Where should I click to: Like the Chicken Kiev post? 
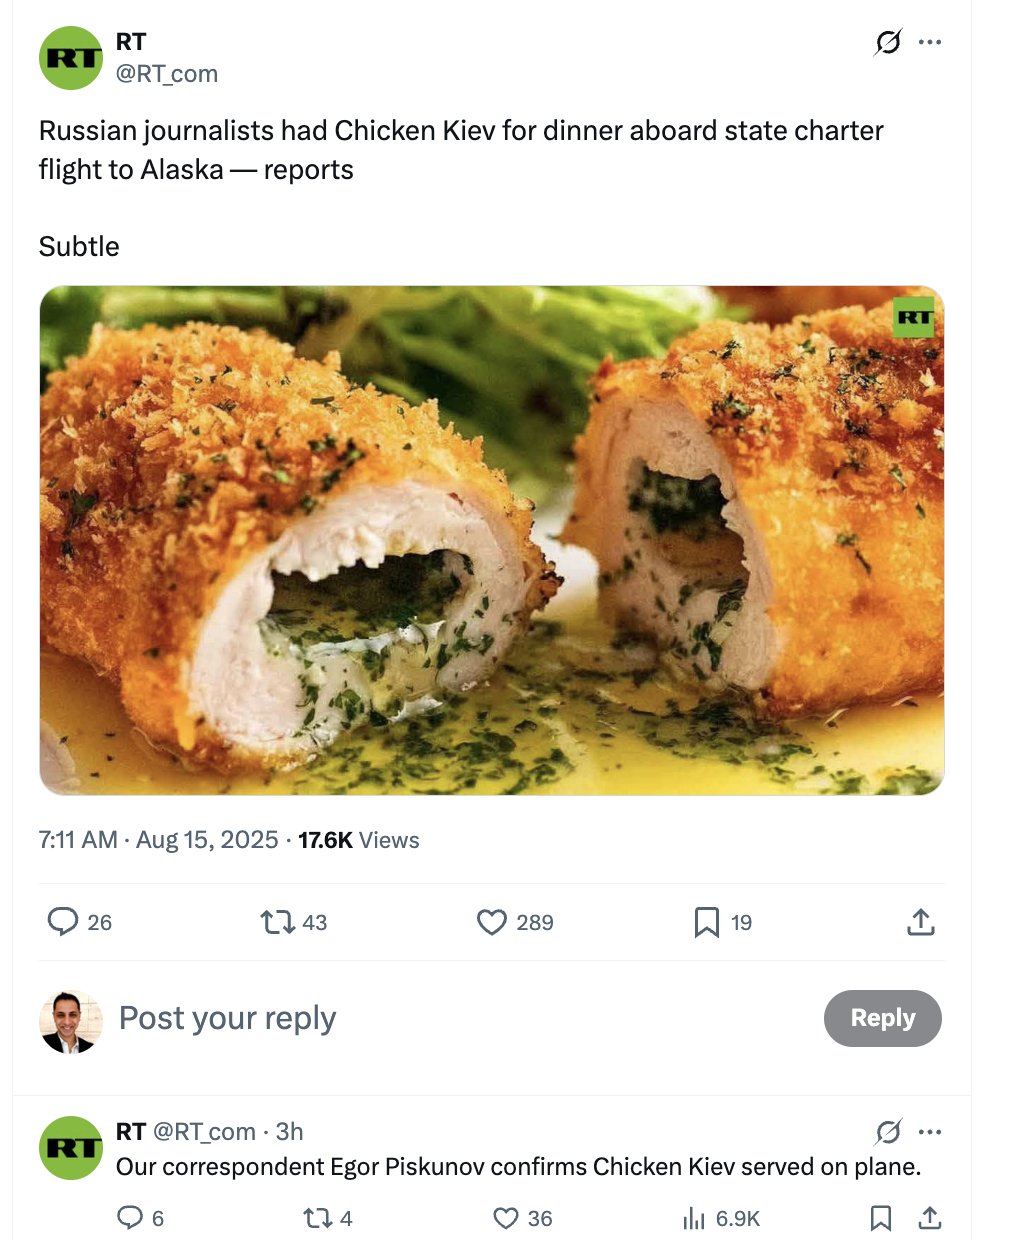point(491,921)
